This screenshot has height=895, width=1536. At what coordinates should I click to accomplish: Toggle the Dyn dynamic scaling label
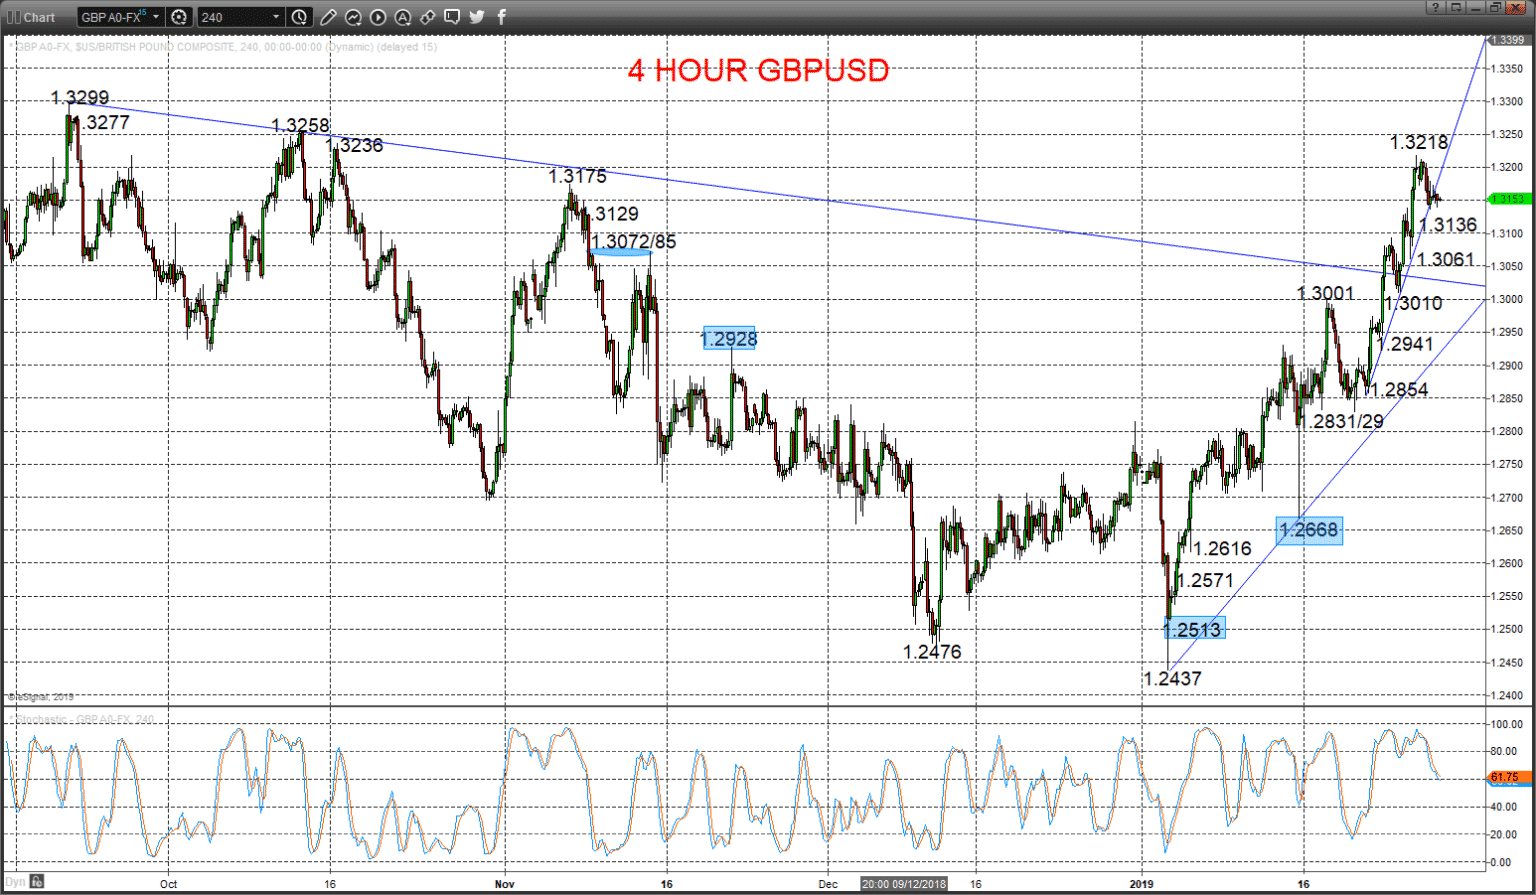tap(15, 882)
